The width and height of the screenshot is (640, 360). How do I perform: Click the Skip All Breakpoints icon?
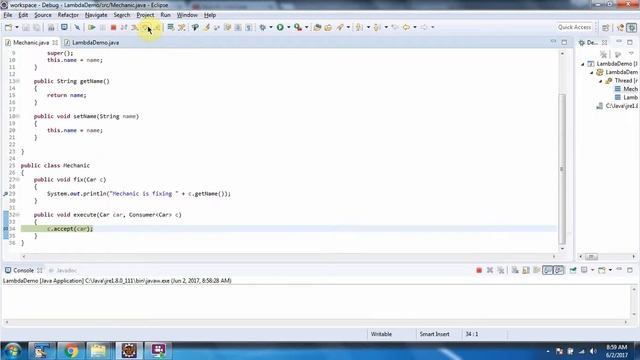click(x=77, y=27)
